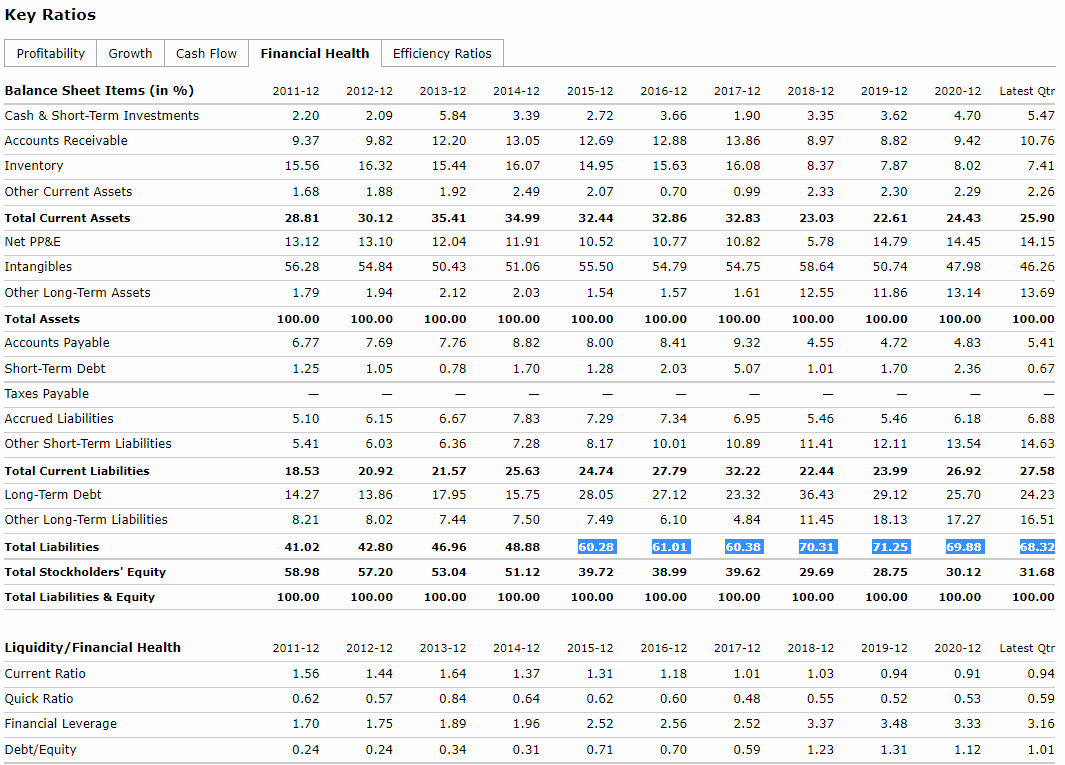Click highlighted Latest Qtr value 68.32
The image size is (1065, 765).
click(1037, 547)
